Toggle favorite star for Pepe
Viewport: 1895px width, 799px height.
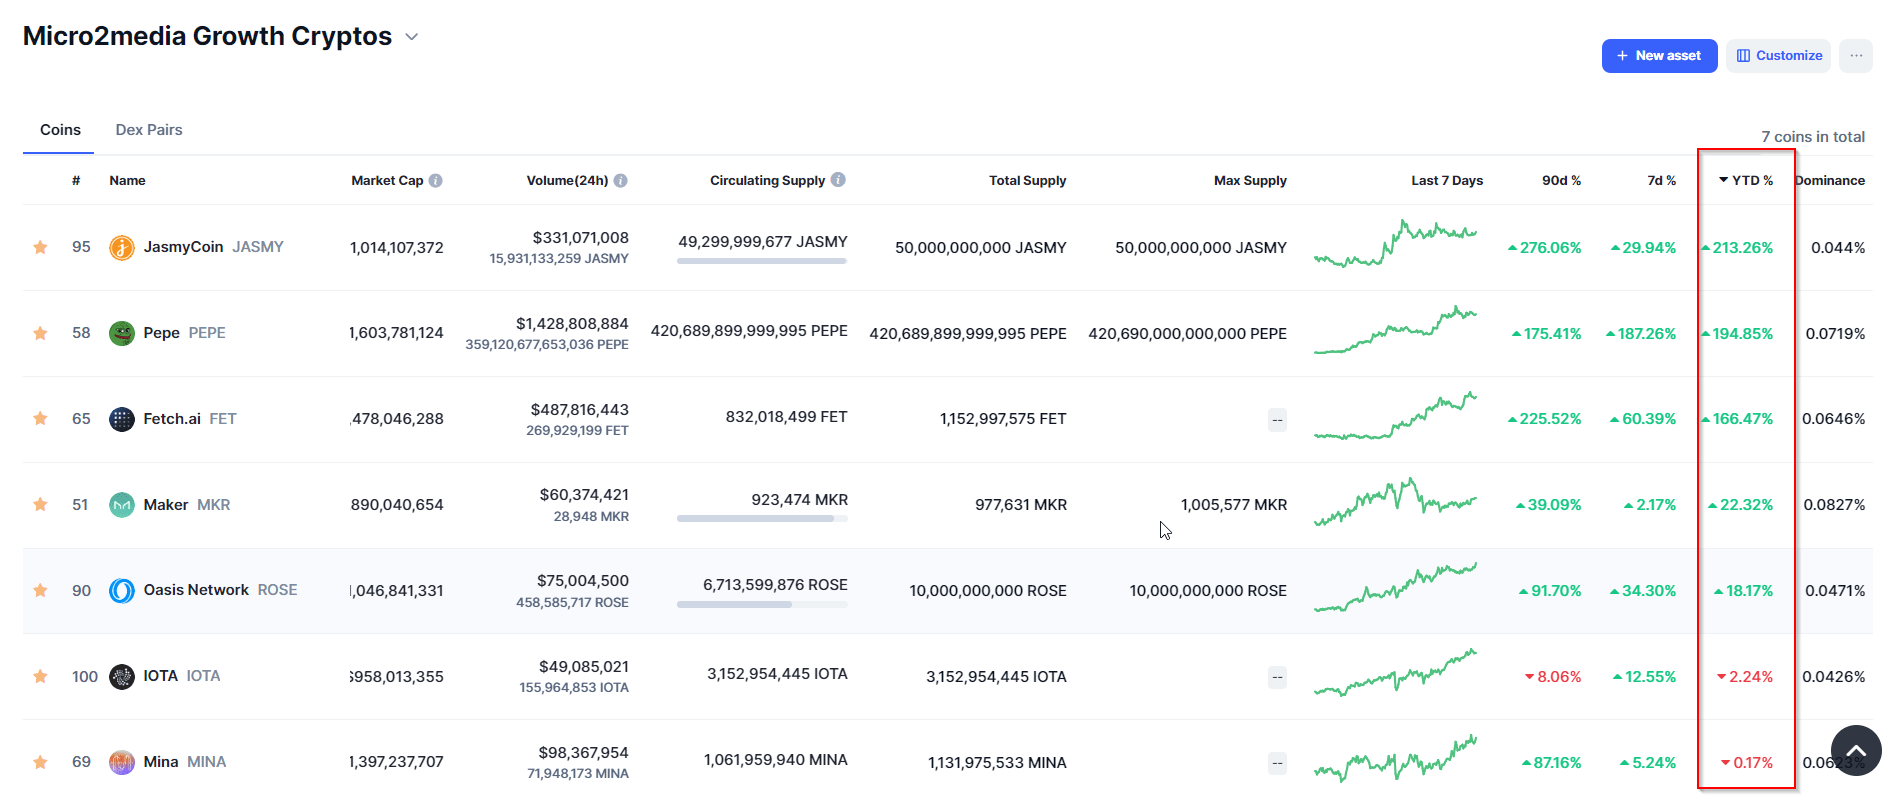pyautogui.click(x=40, y=333)
